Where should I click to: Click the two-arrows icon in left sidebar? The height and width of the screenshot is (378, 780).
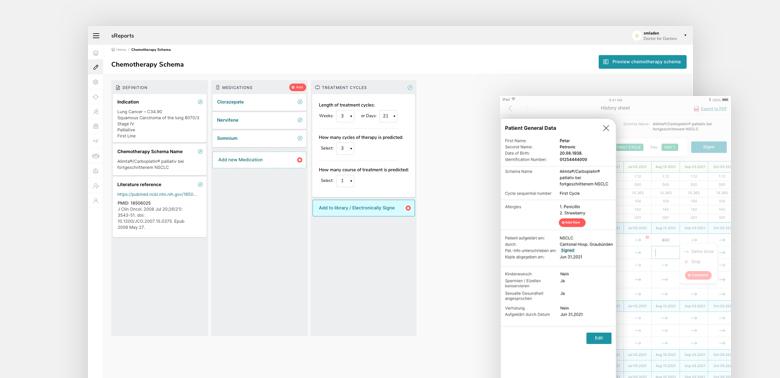pos(96,141)
